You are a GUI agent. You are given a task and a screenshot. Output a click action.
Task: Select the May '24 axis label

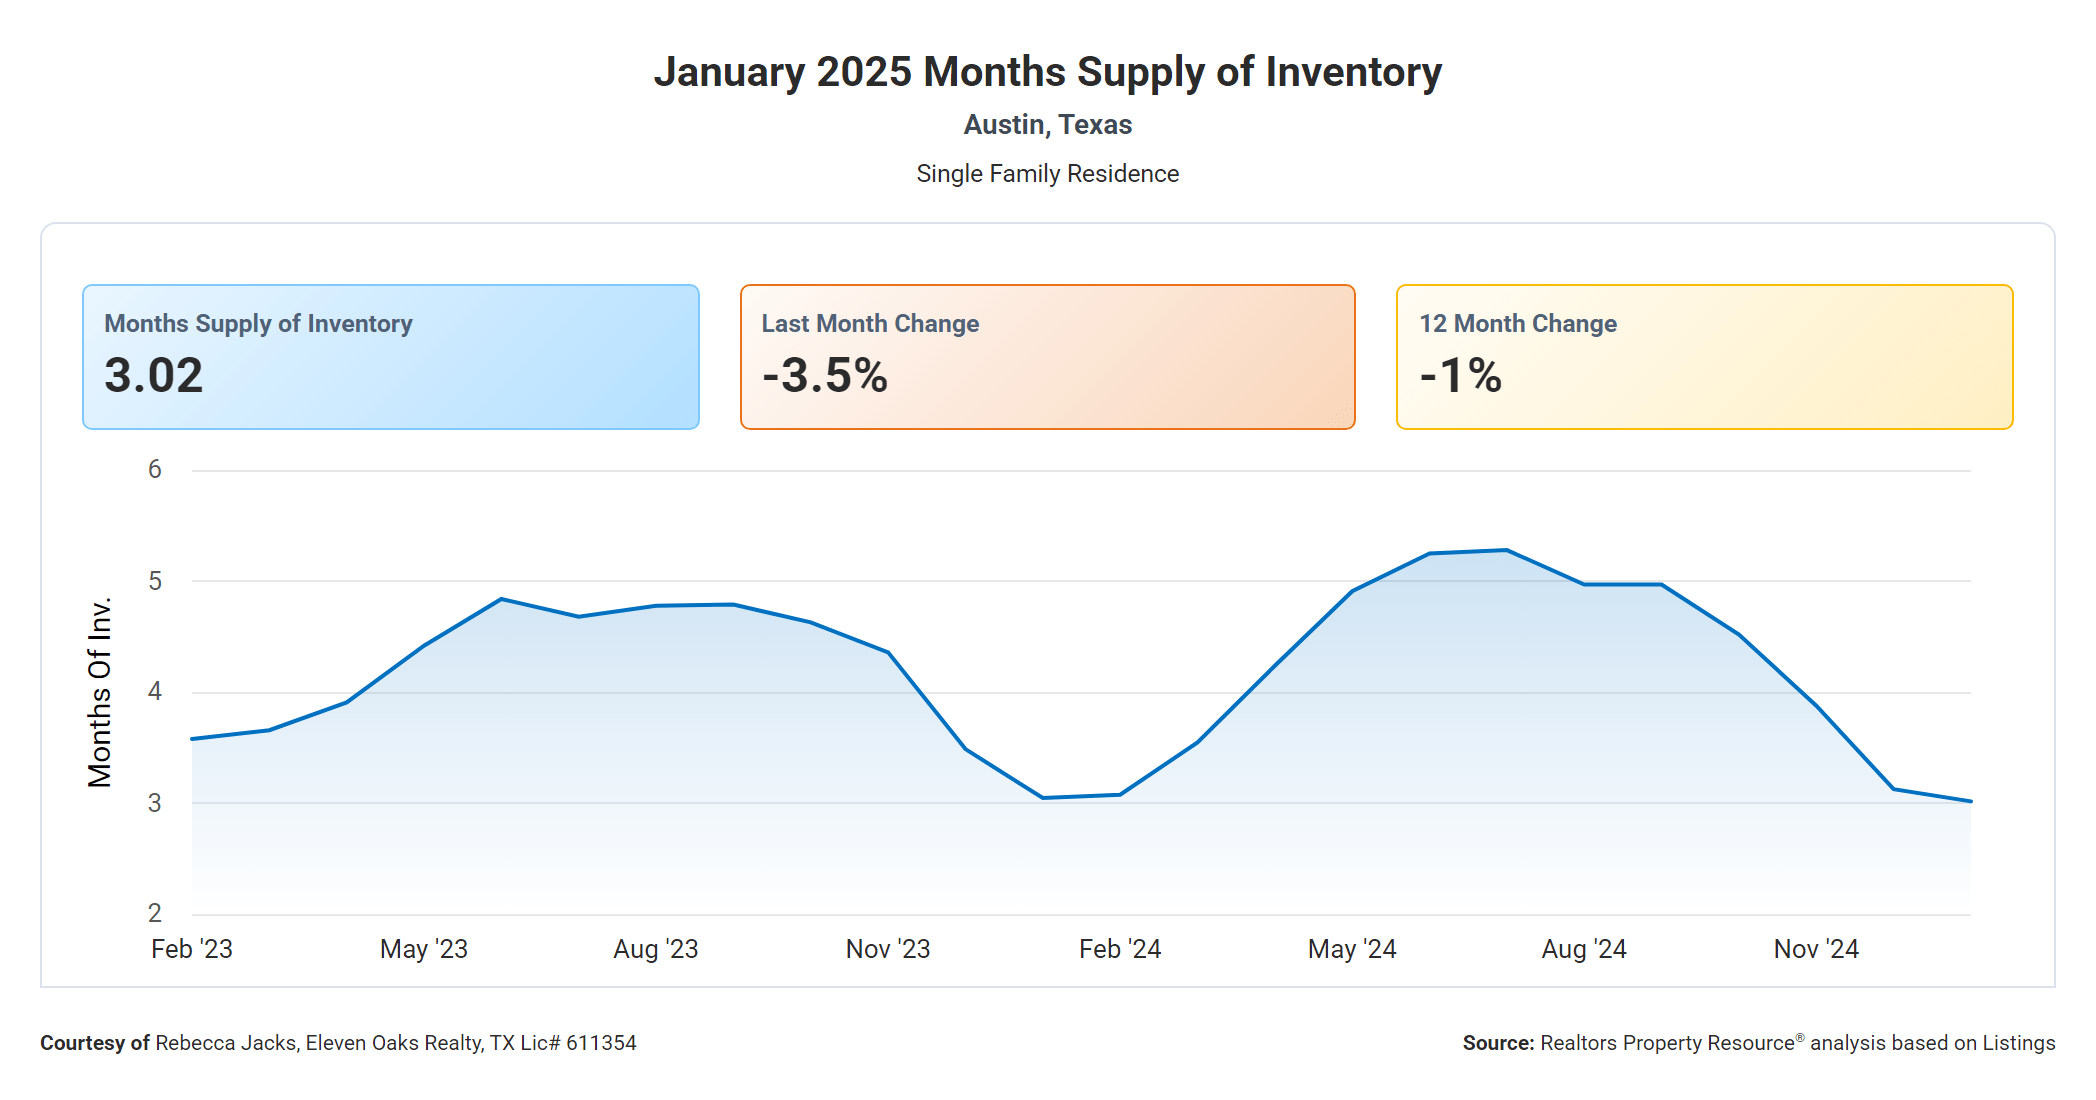[x=1352, y=949]
